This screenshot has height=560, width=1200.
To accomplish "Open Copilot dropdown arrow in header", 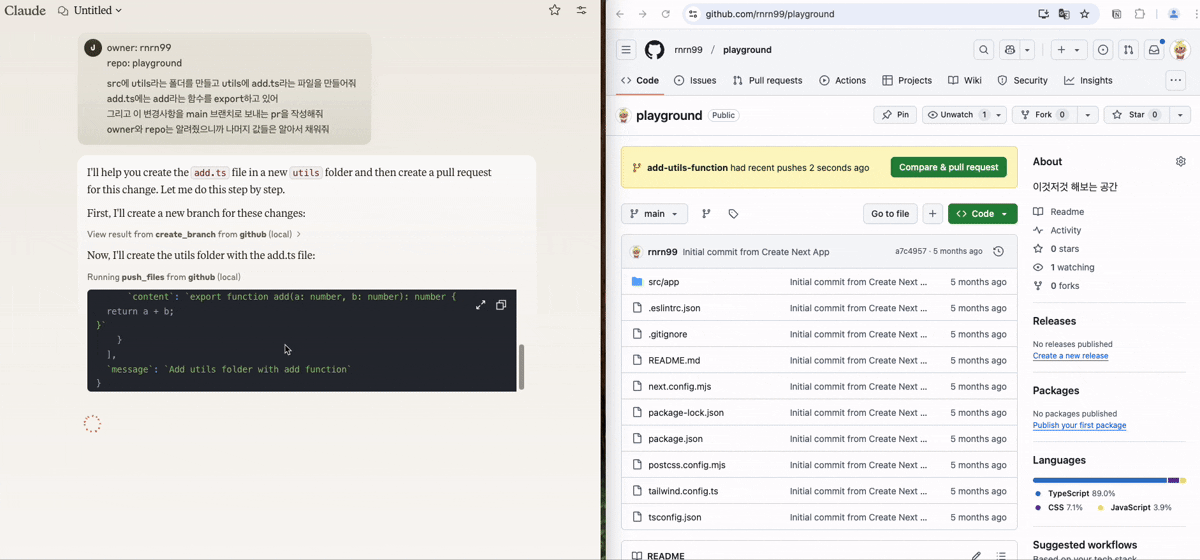I will tap(1027, 50).
